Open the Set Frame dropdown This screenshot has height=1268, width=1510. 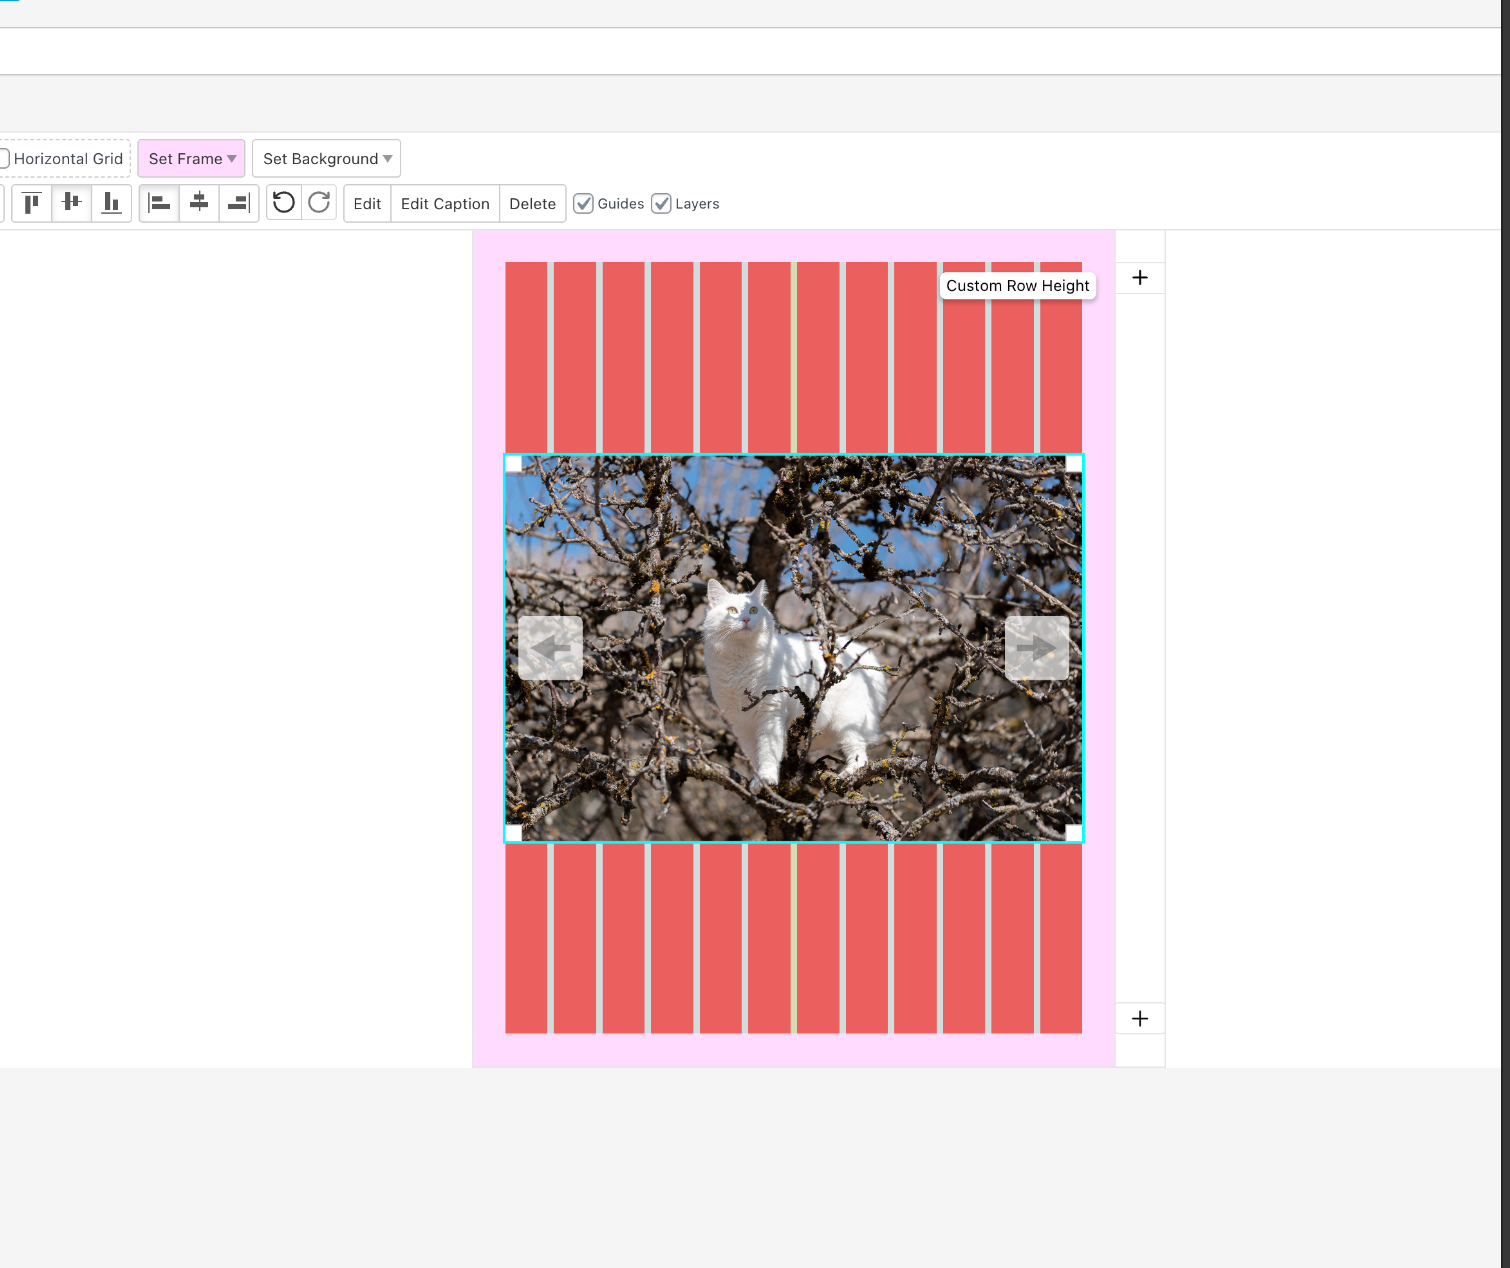pyautogui.click(x=191, y=159)
